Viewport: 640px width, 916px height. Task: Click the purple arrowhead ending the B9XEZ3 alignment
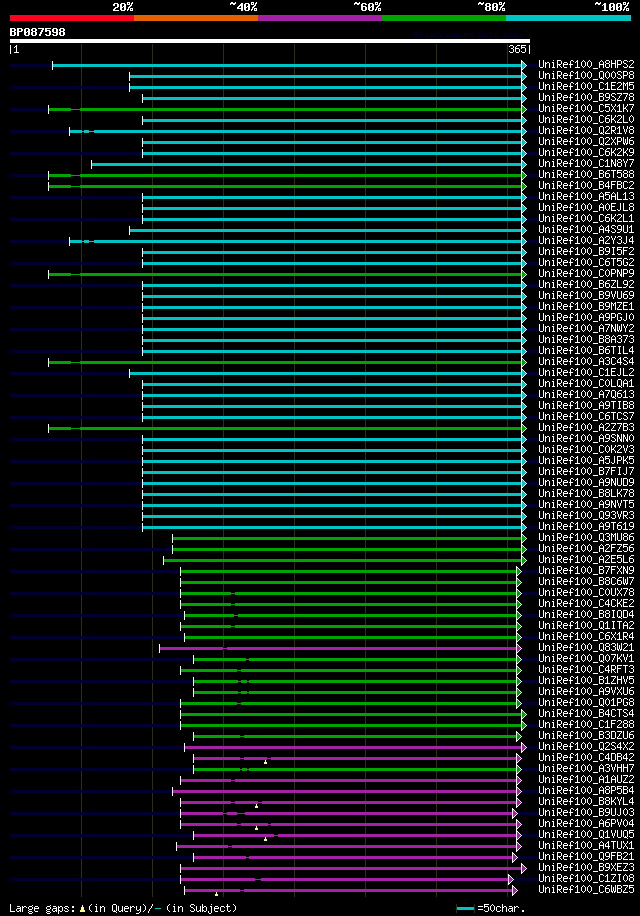pyautogui.click(x=524, y=868)
